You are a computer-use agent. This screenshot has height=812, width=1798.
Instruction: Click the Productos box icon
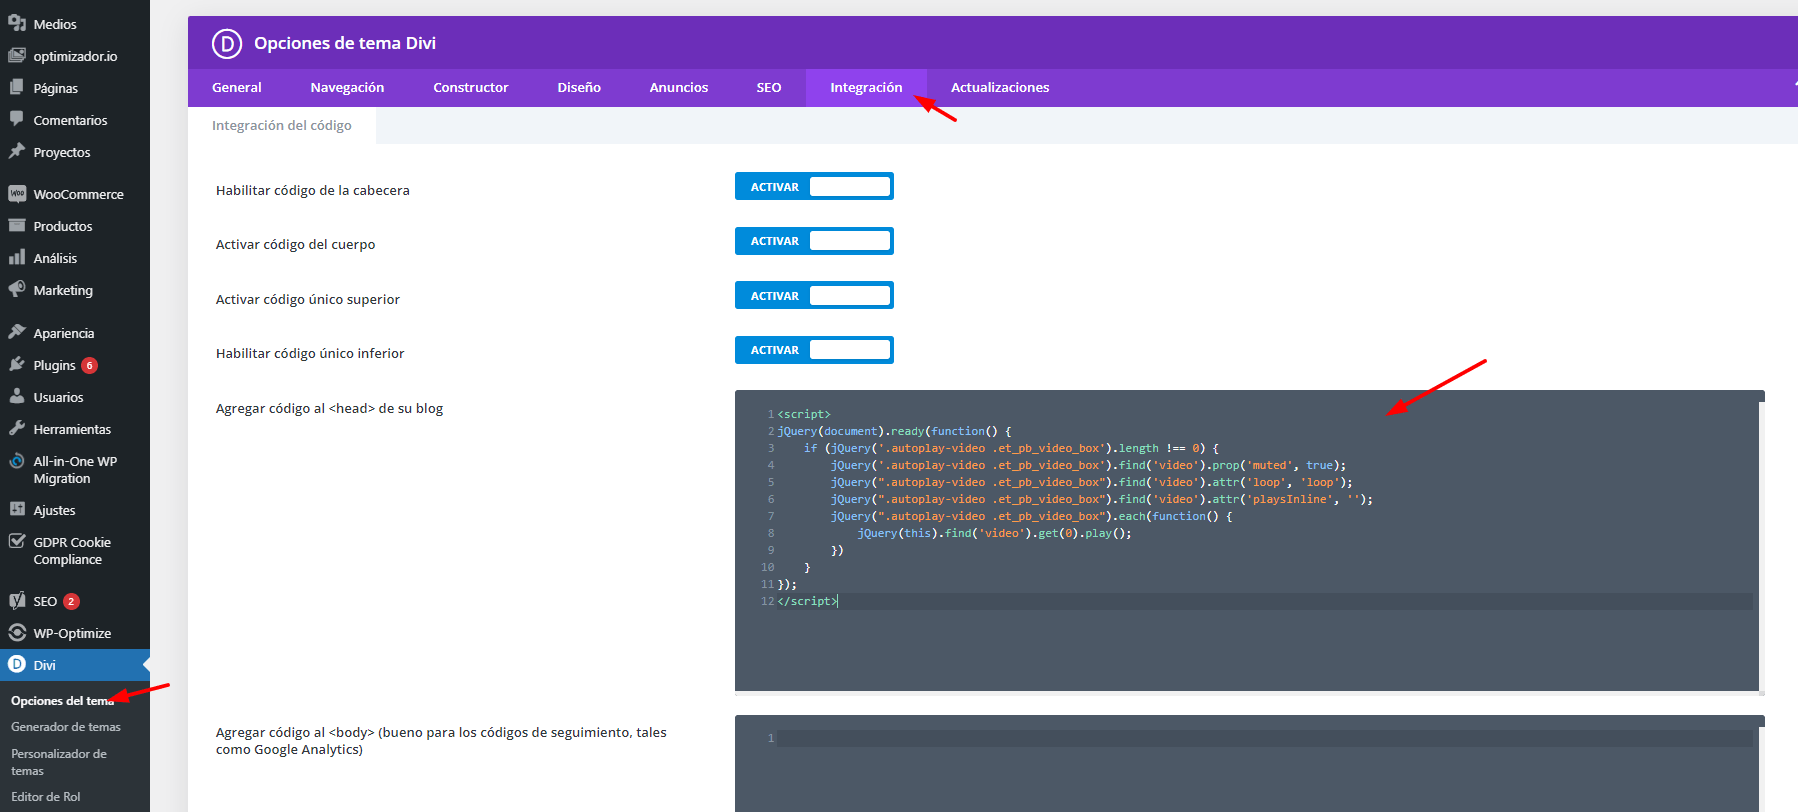tap(17, 225)
